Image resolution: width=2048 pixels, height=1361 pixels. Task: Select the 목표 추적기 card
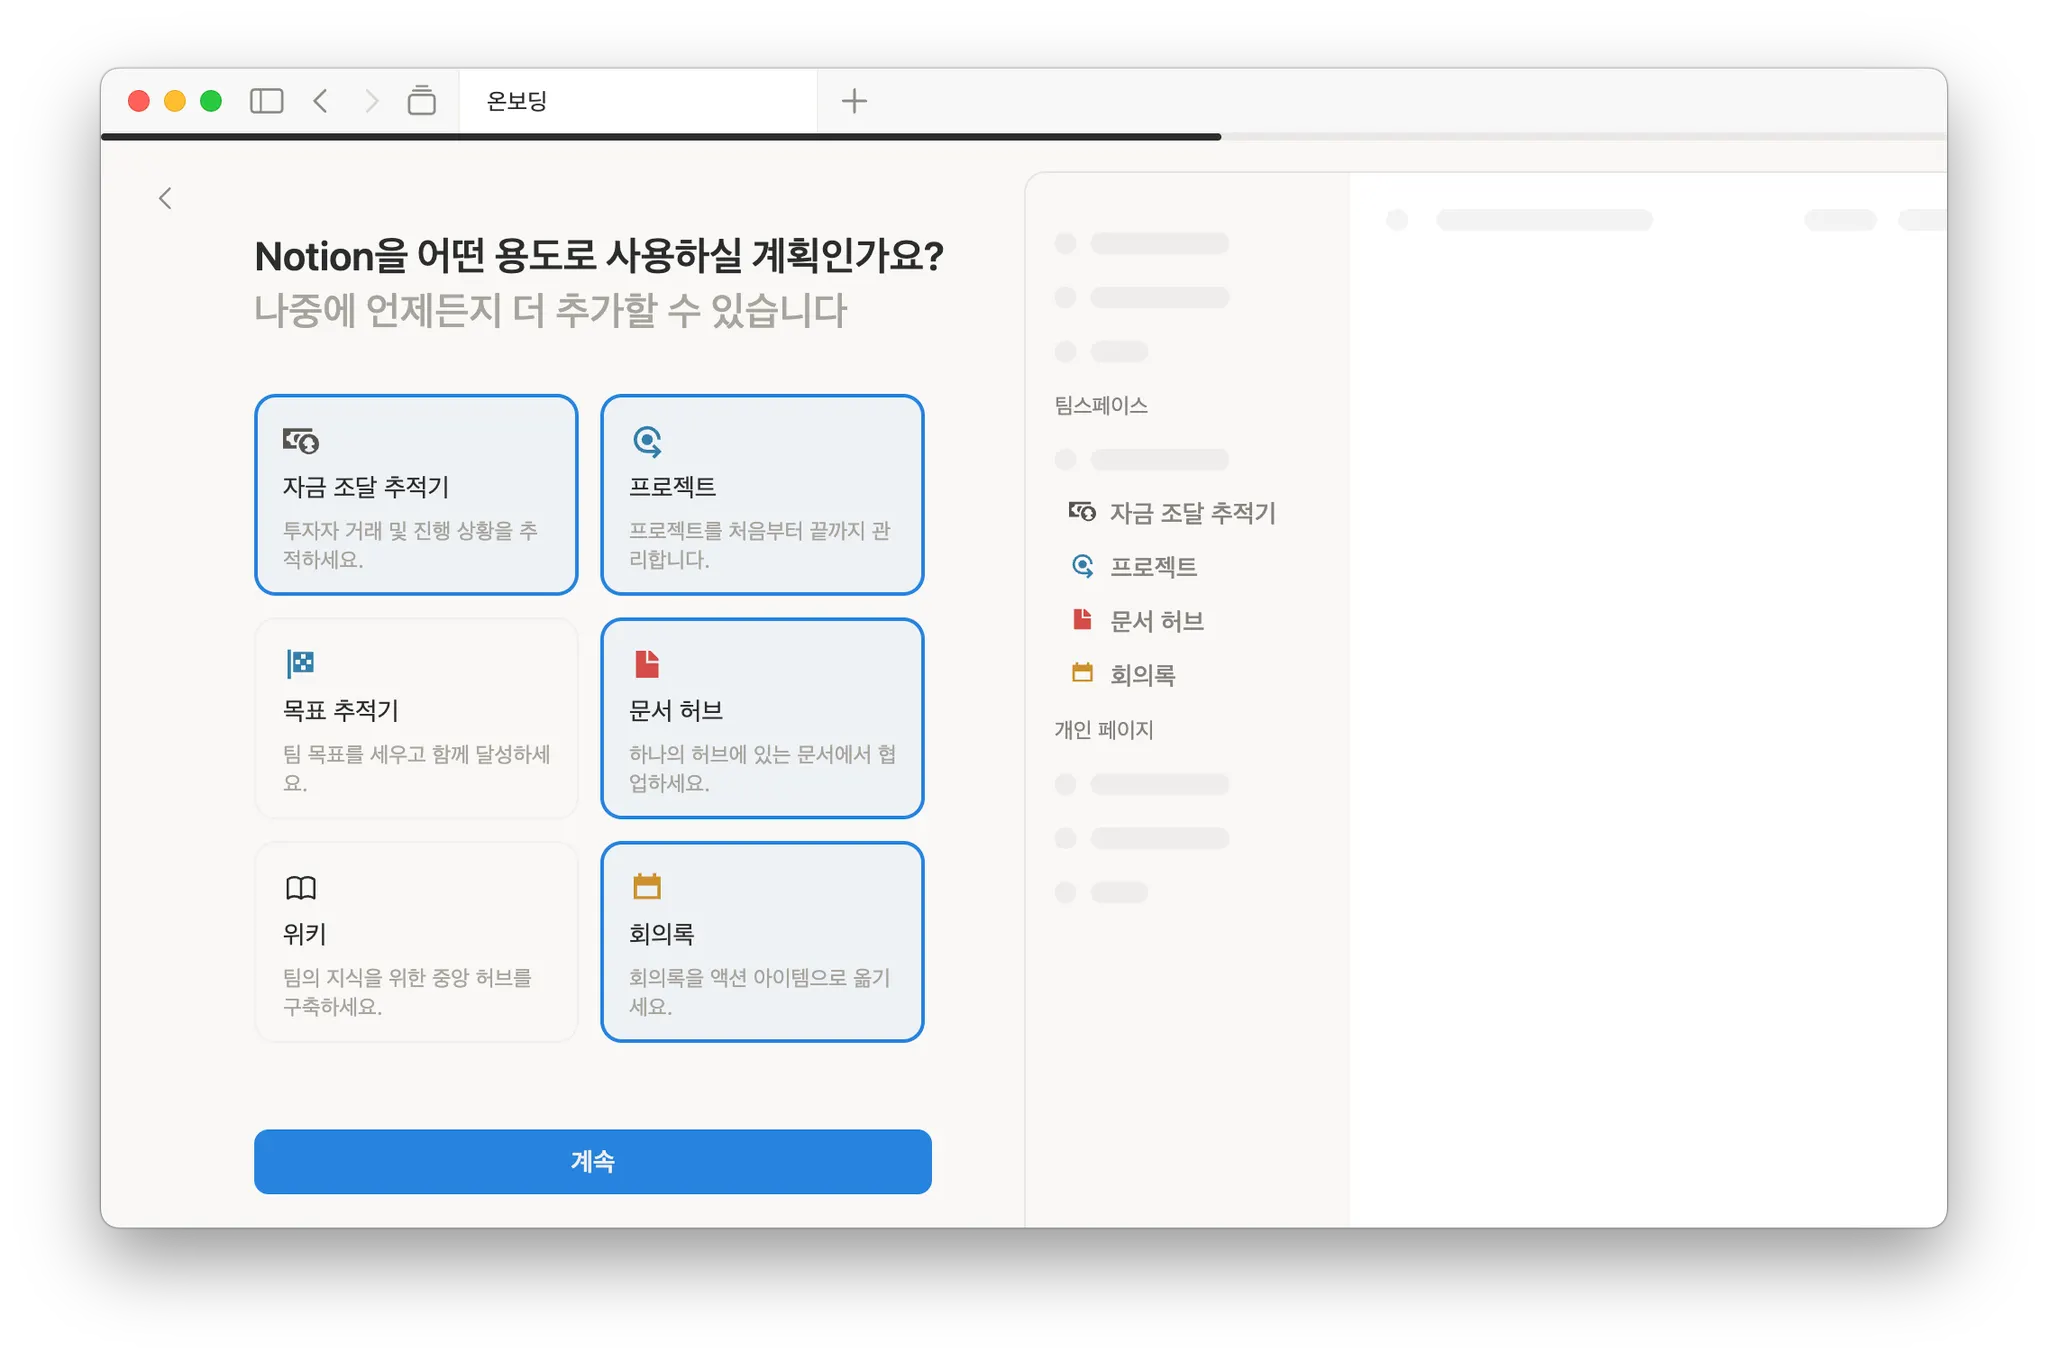point(416,718)
